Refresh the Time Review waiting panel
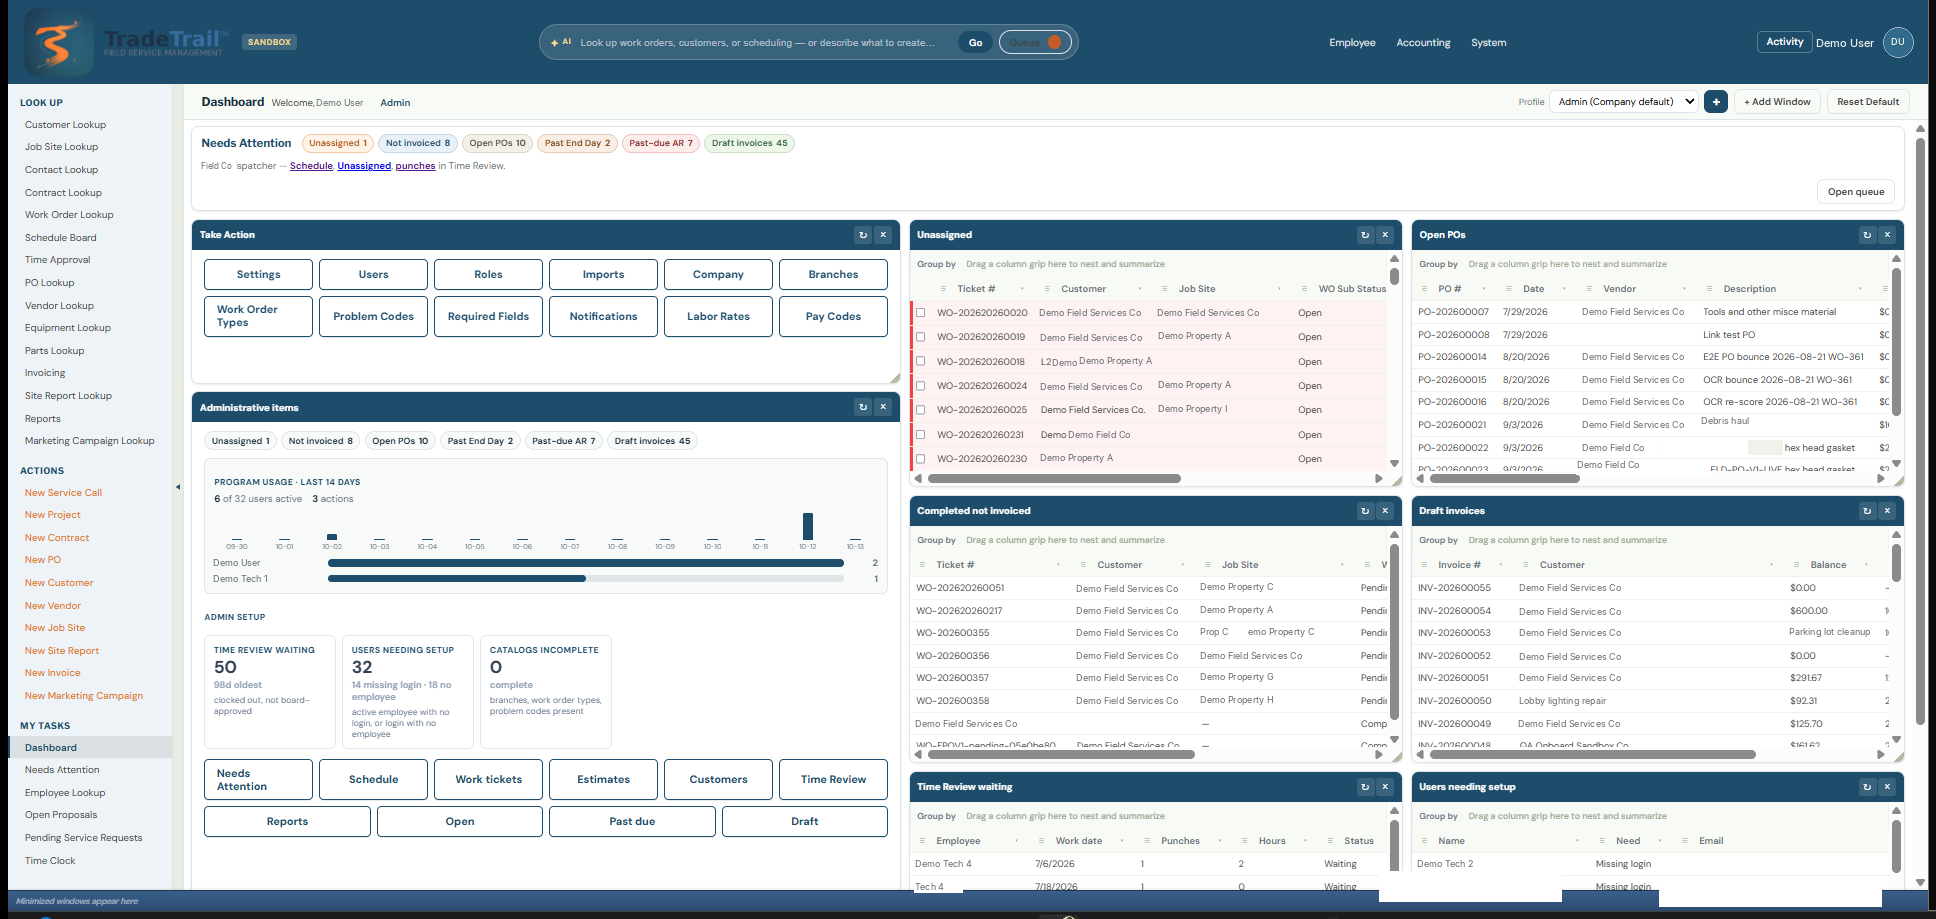This screenshot has width=1936, height=919. tap(1365, 787)
